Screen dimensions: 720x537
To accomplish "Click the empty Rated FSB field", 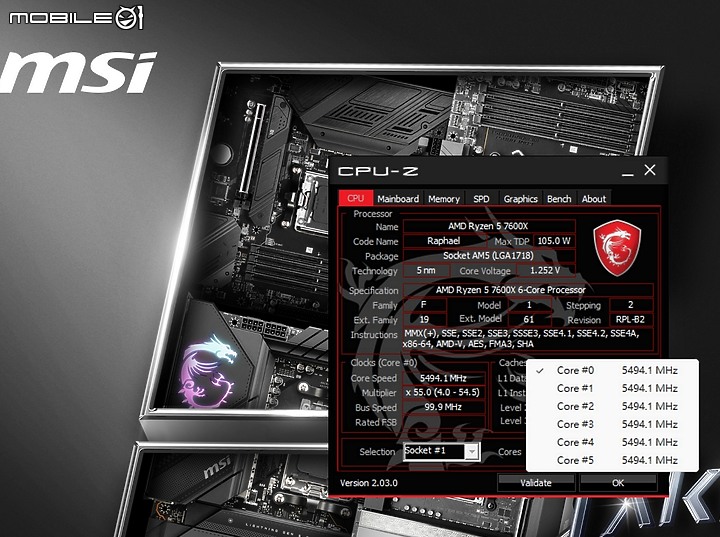I will tap(444, 422).
